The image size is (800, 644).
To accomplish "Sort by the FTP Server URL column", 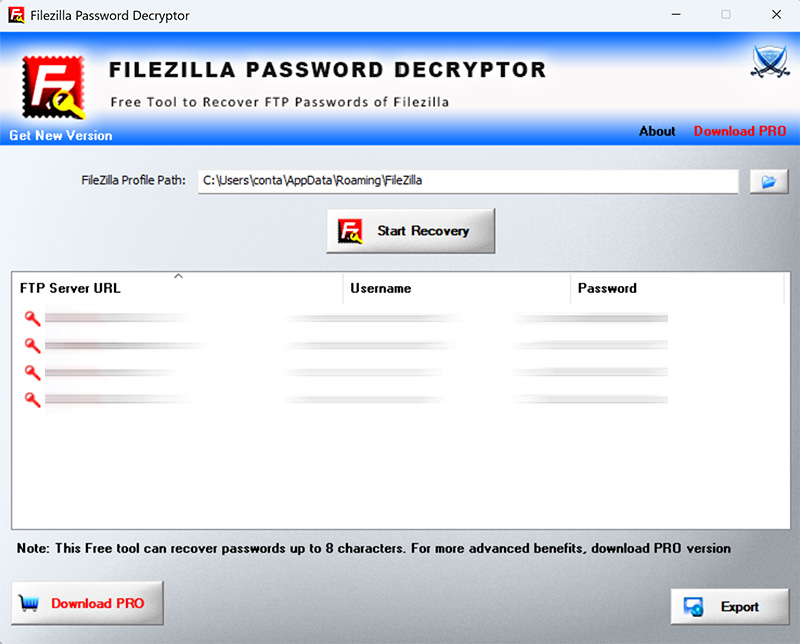I will pyautogui.click(x=70, y=288).
